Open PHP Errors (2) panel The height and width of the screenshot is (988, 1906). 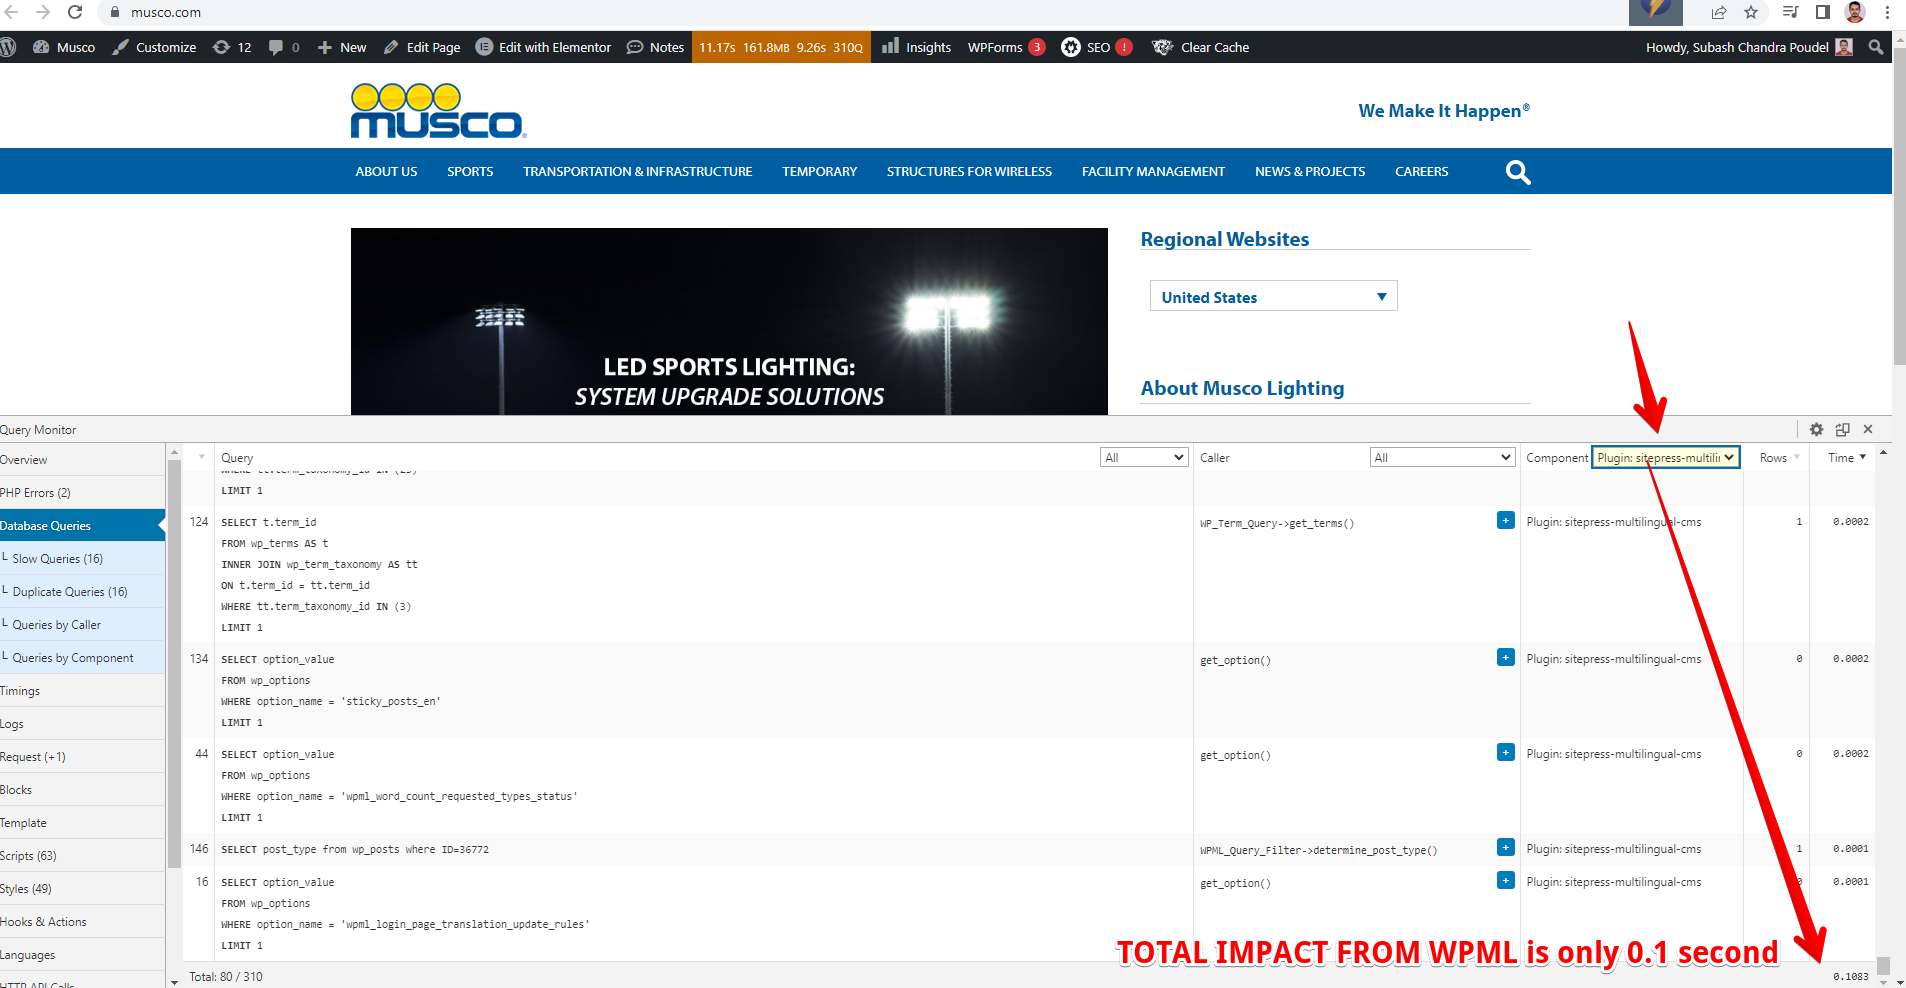coord(82,493)
